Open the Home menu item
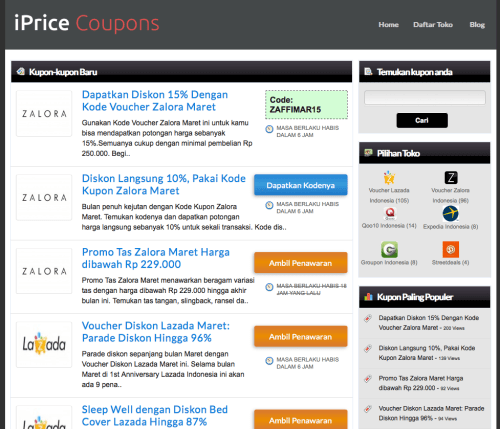 pyautogui.click(x=388, y=25)
